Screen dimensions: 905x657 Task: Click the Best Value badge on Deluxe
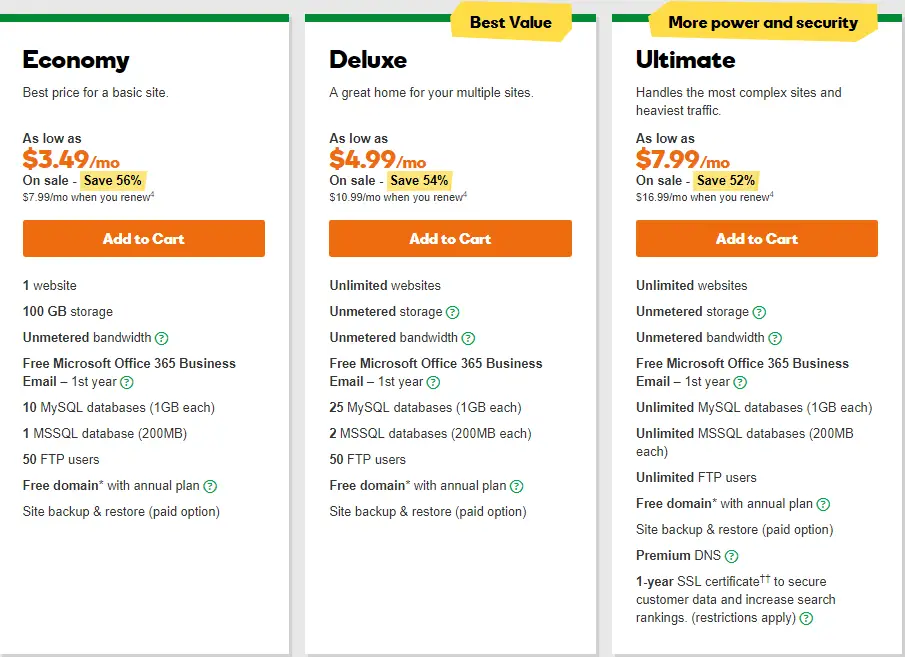(511, 23)
